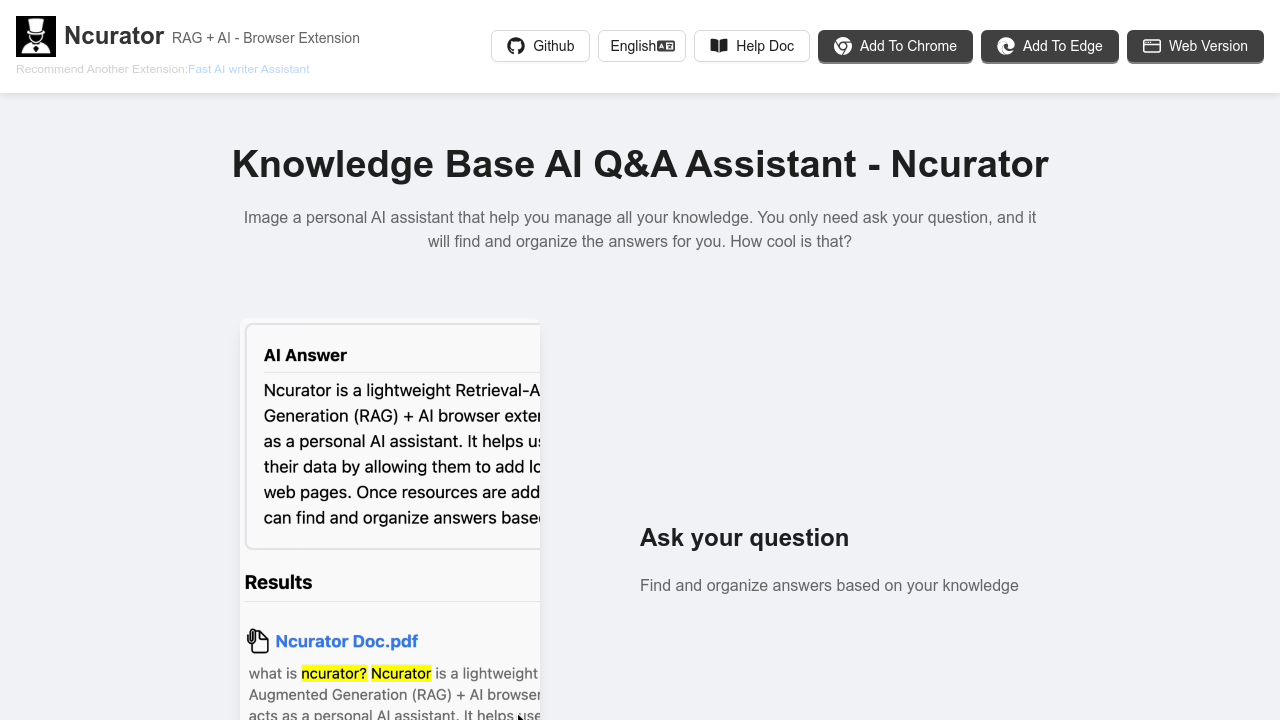1280x720 pixels.
Task: Click the browser window icon on Web Version
Action: click(x=1151, y=46)
